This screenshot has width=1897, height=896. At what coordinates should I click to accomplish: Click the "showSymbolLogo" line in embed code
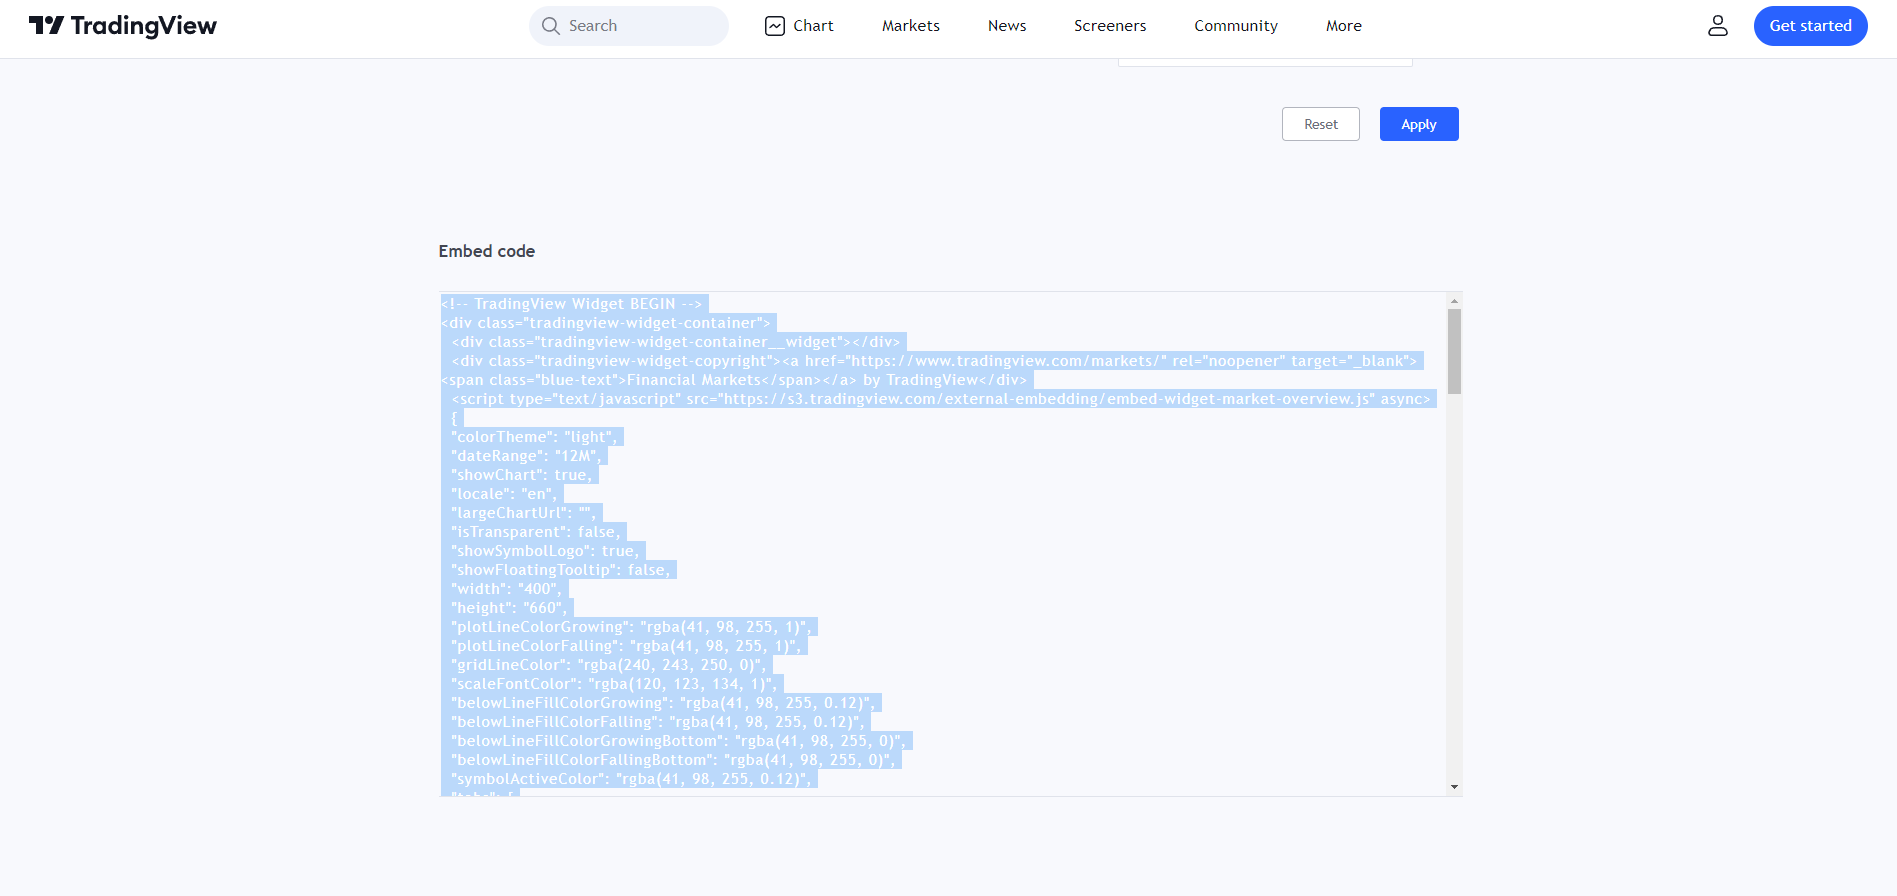tap(545, 551)
